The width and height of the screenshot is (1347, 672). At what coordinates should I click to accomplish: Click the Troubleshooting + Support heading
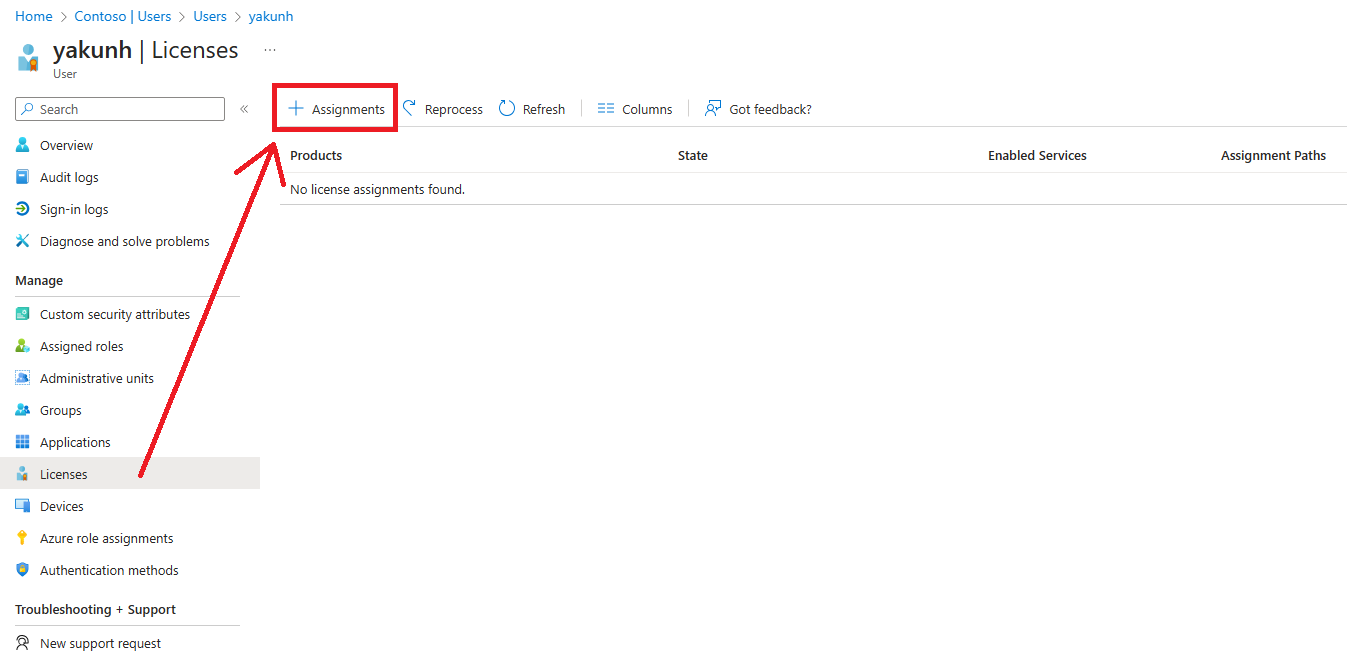point(95,609)
